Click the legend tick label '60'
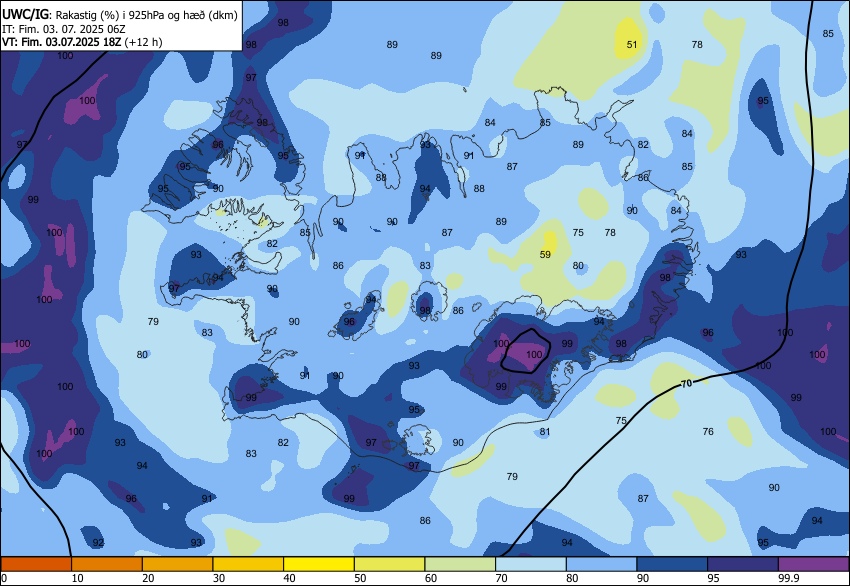850x586 pixels. click(431, 578)
